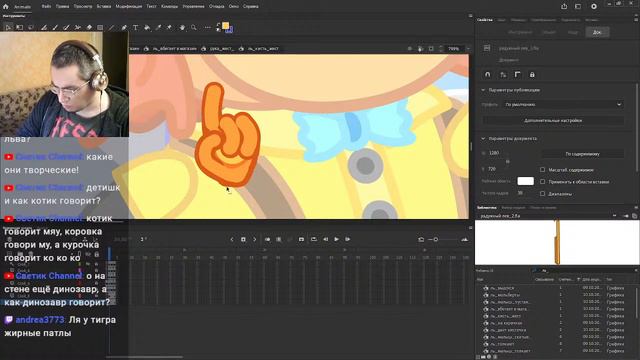Click the height field showing 720
The width and height of the screenshot is (640, 360).
pyautogui.click(x=492, y=169)
